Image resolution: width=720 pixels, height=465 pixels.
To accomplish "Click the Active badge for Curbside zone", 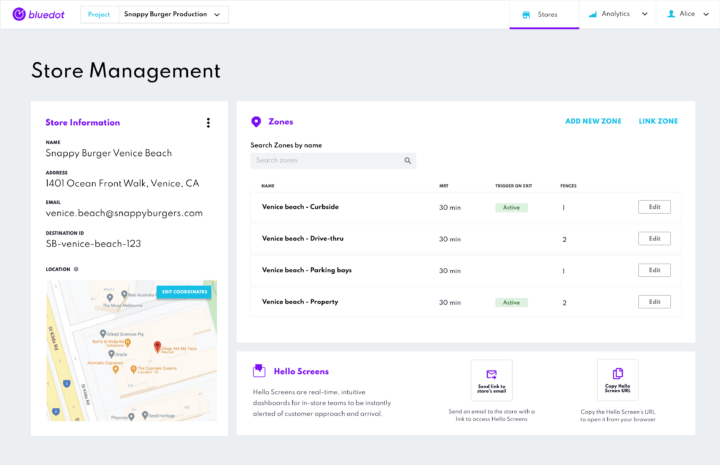I will tap(512, 207).
